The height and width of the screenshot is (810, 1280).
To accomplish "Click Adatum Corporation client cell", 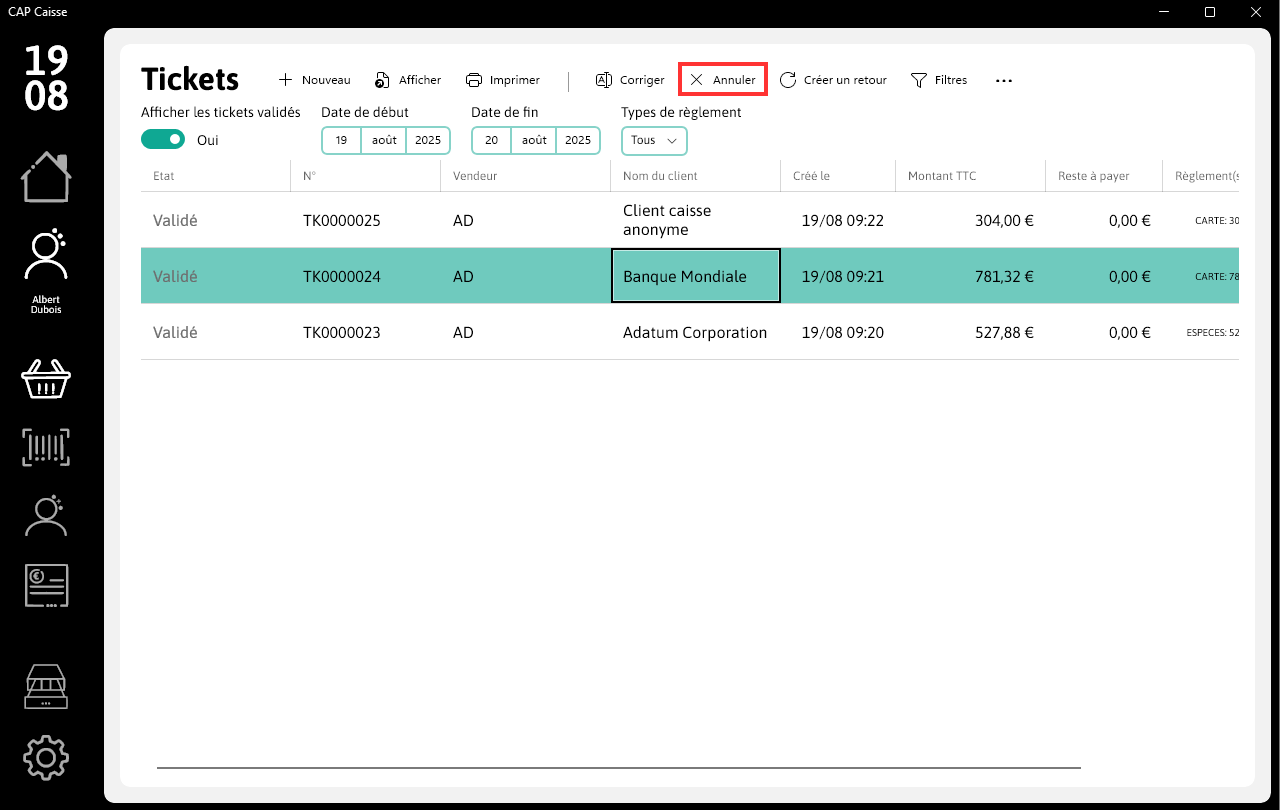I will coord(696,332).
